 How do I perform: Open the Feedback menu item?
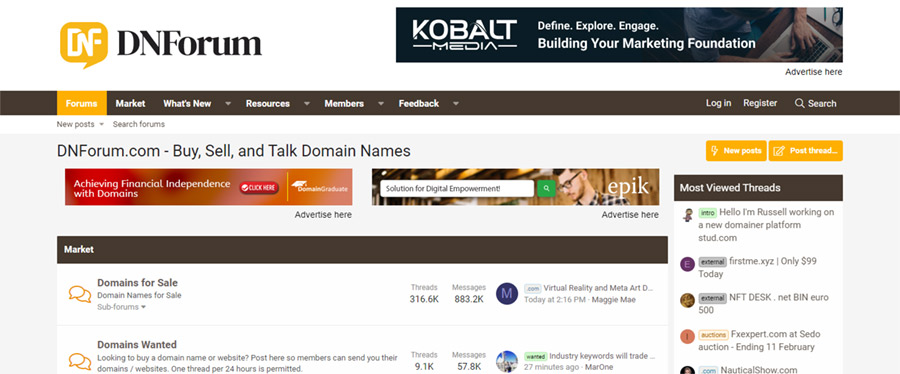click(418, 103)
